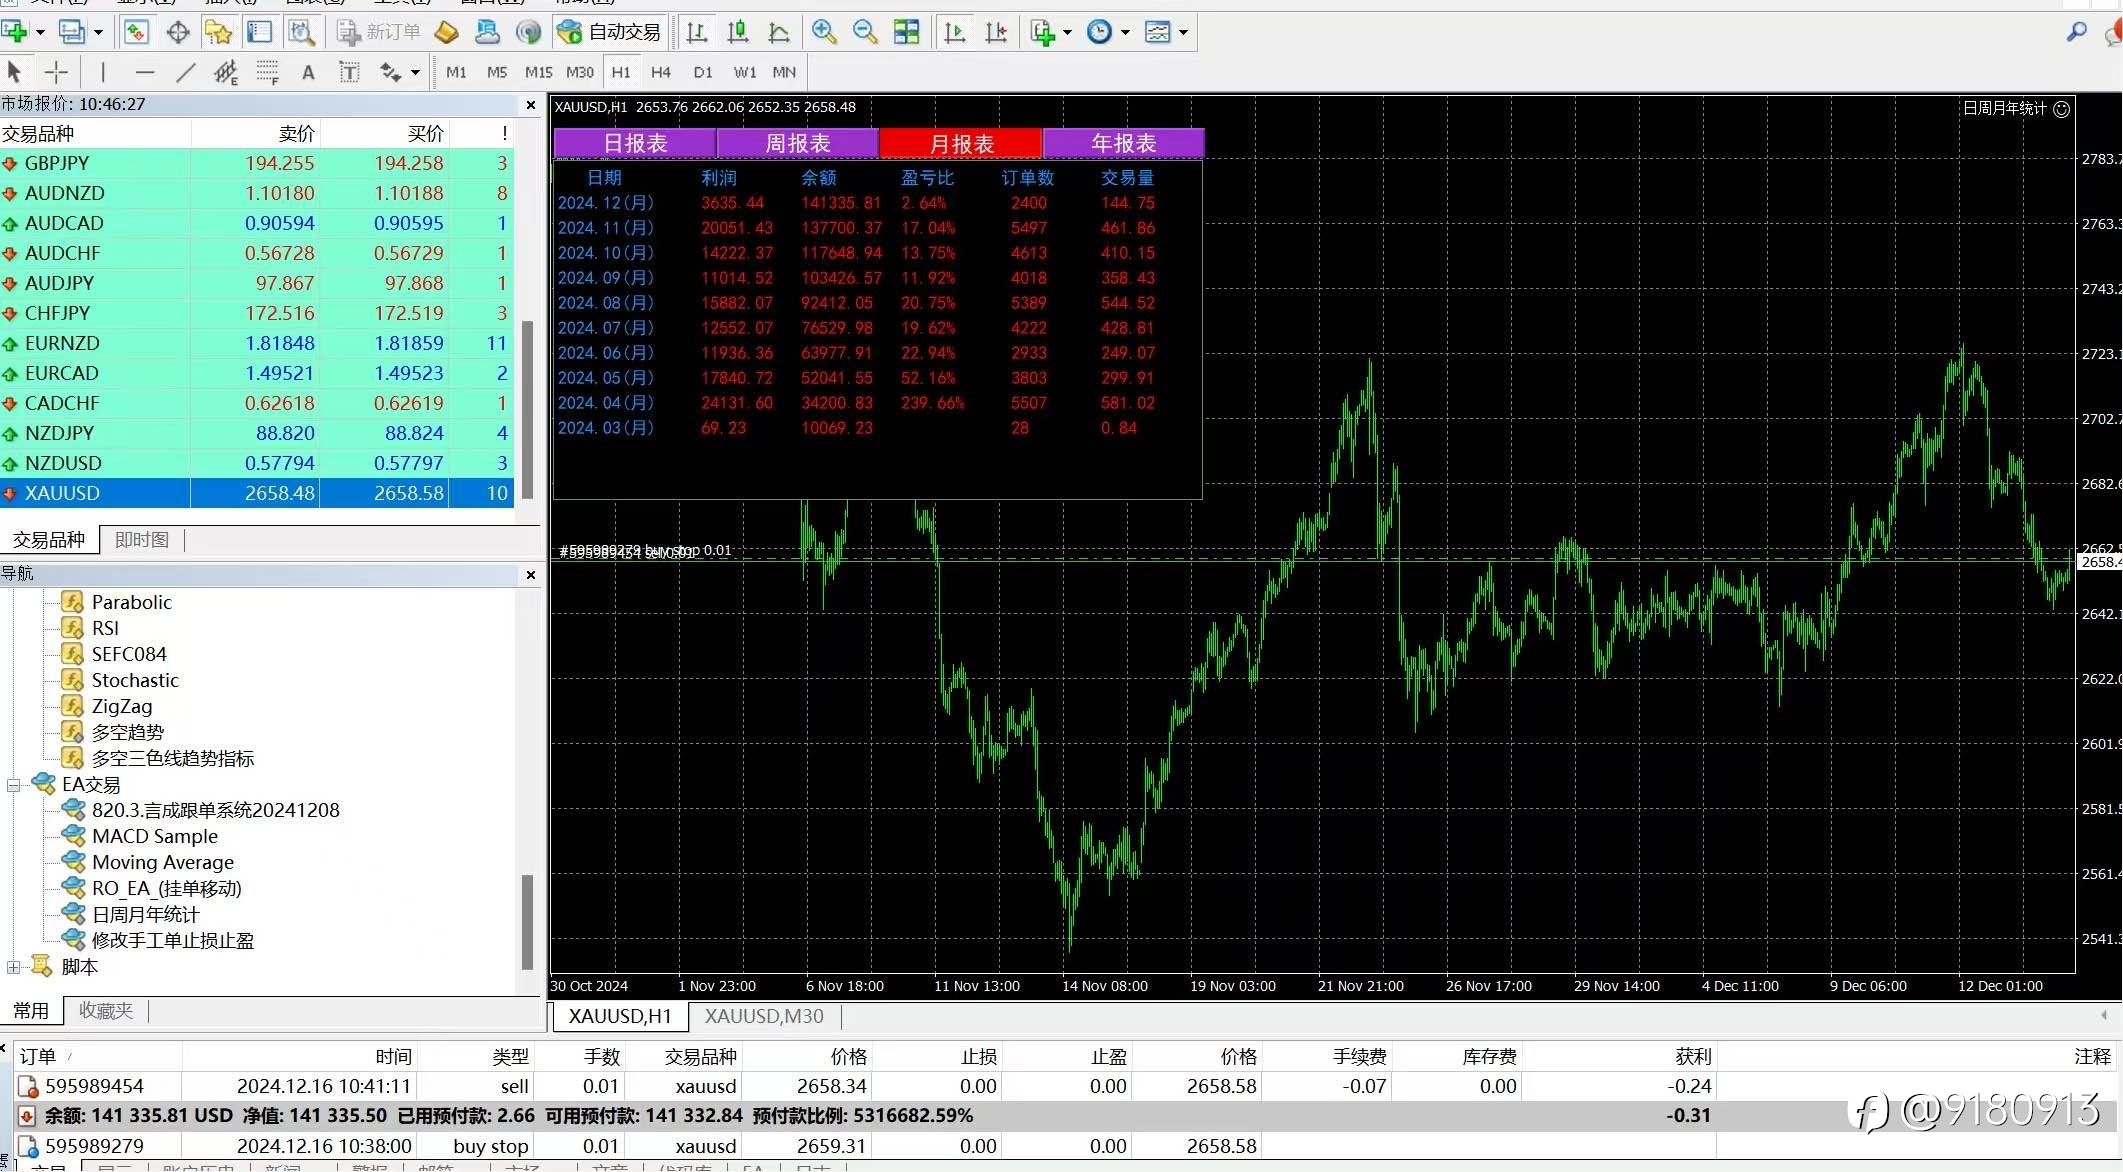Zoom in on the chart
This screenshot has height=1172, width=2123.
[824, 32]
